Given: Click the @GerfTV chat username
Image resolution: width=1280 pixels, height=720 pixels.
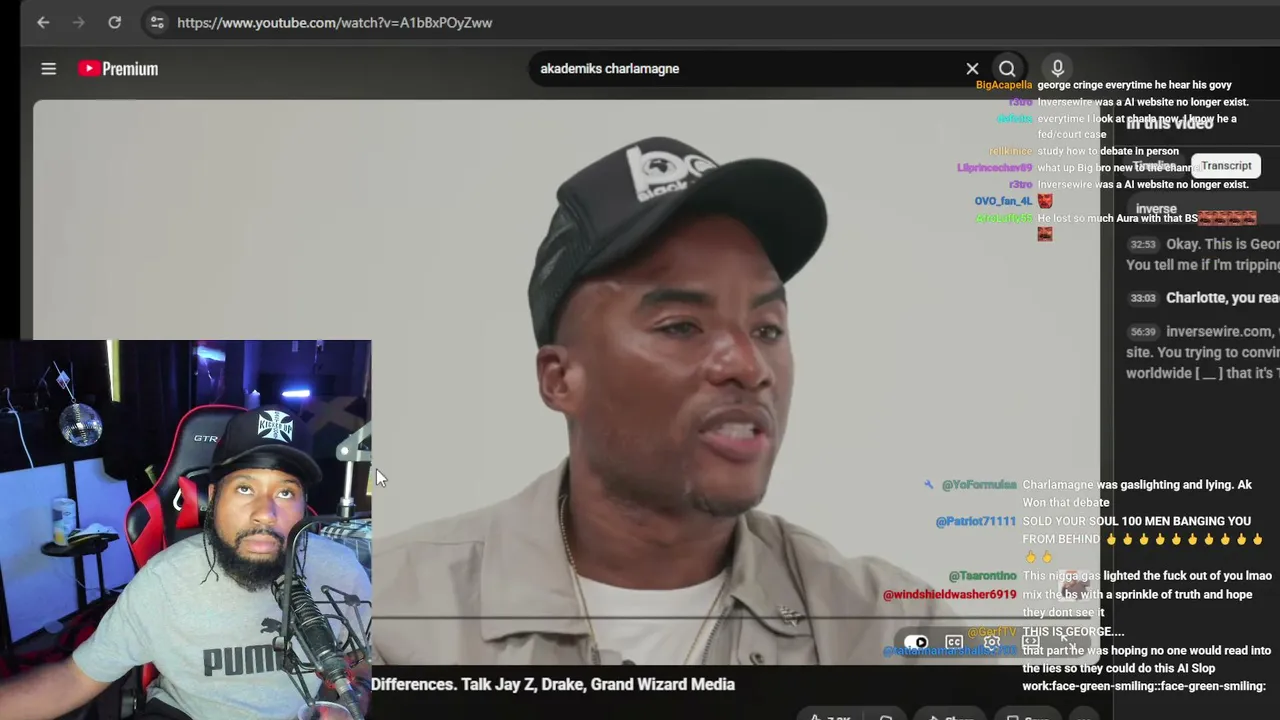Looking at the screenshot, I should (x=992, y=632).
